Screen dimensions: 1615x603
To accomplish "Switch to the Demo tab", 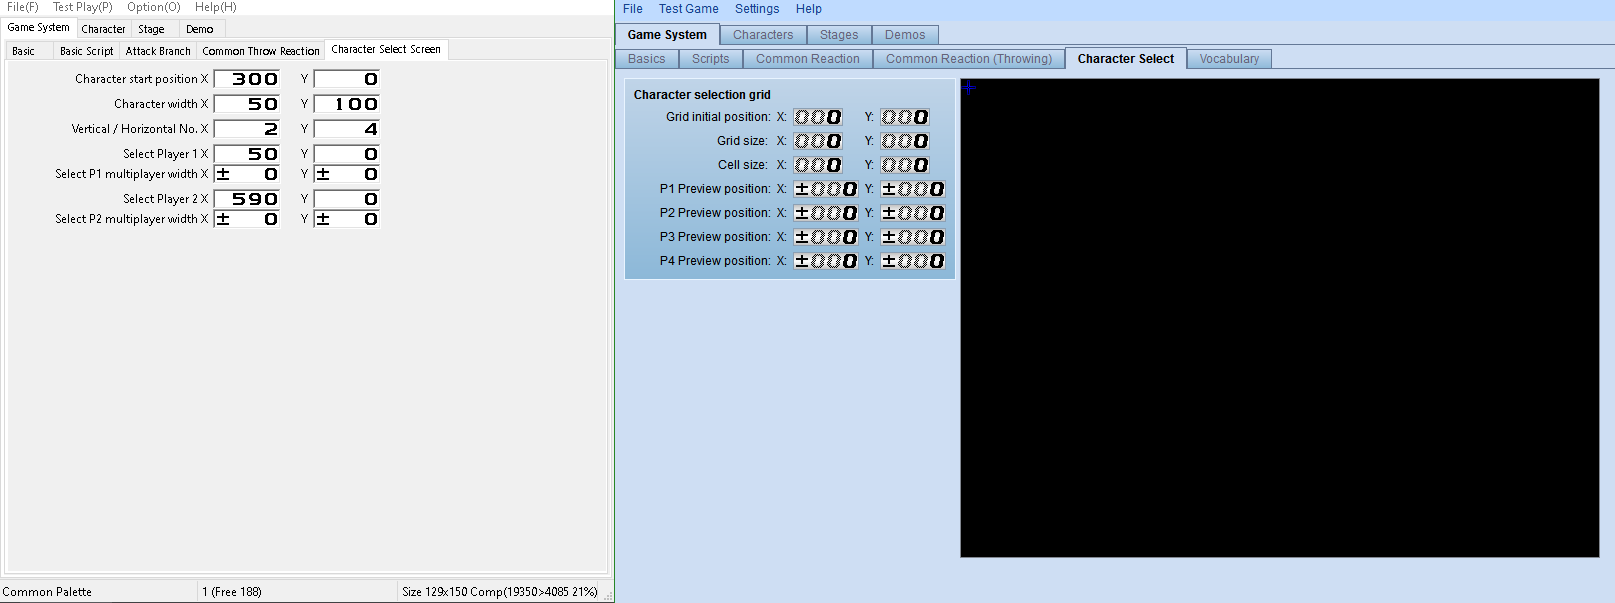I will click(199, 29).
